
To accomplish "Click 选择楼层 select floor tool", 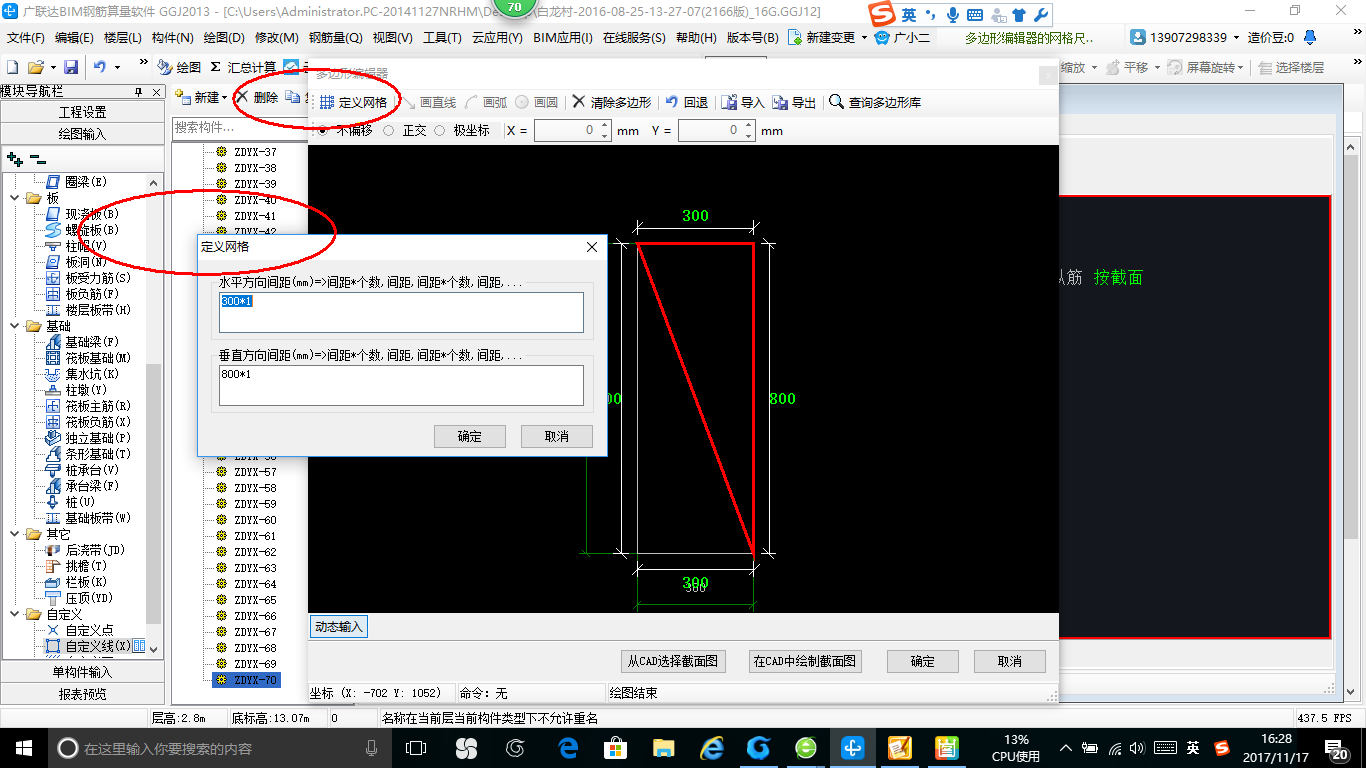I will point(1292,67).
